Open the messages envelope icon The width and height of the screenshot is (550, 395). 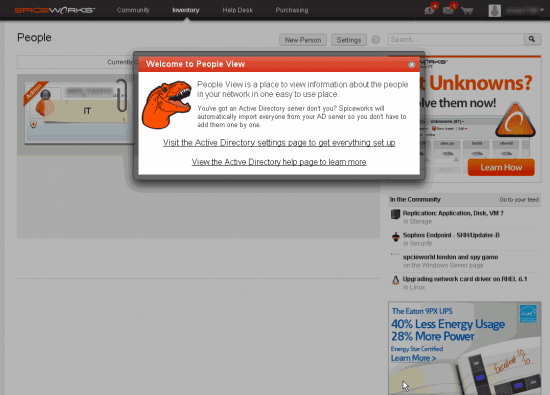(x=449, y=9)
